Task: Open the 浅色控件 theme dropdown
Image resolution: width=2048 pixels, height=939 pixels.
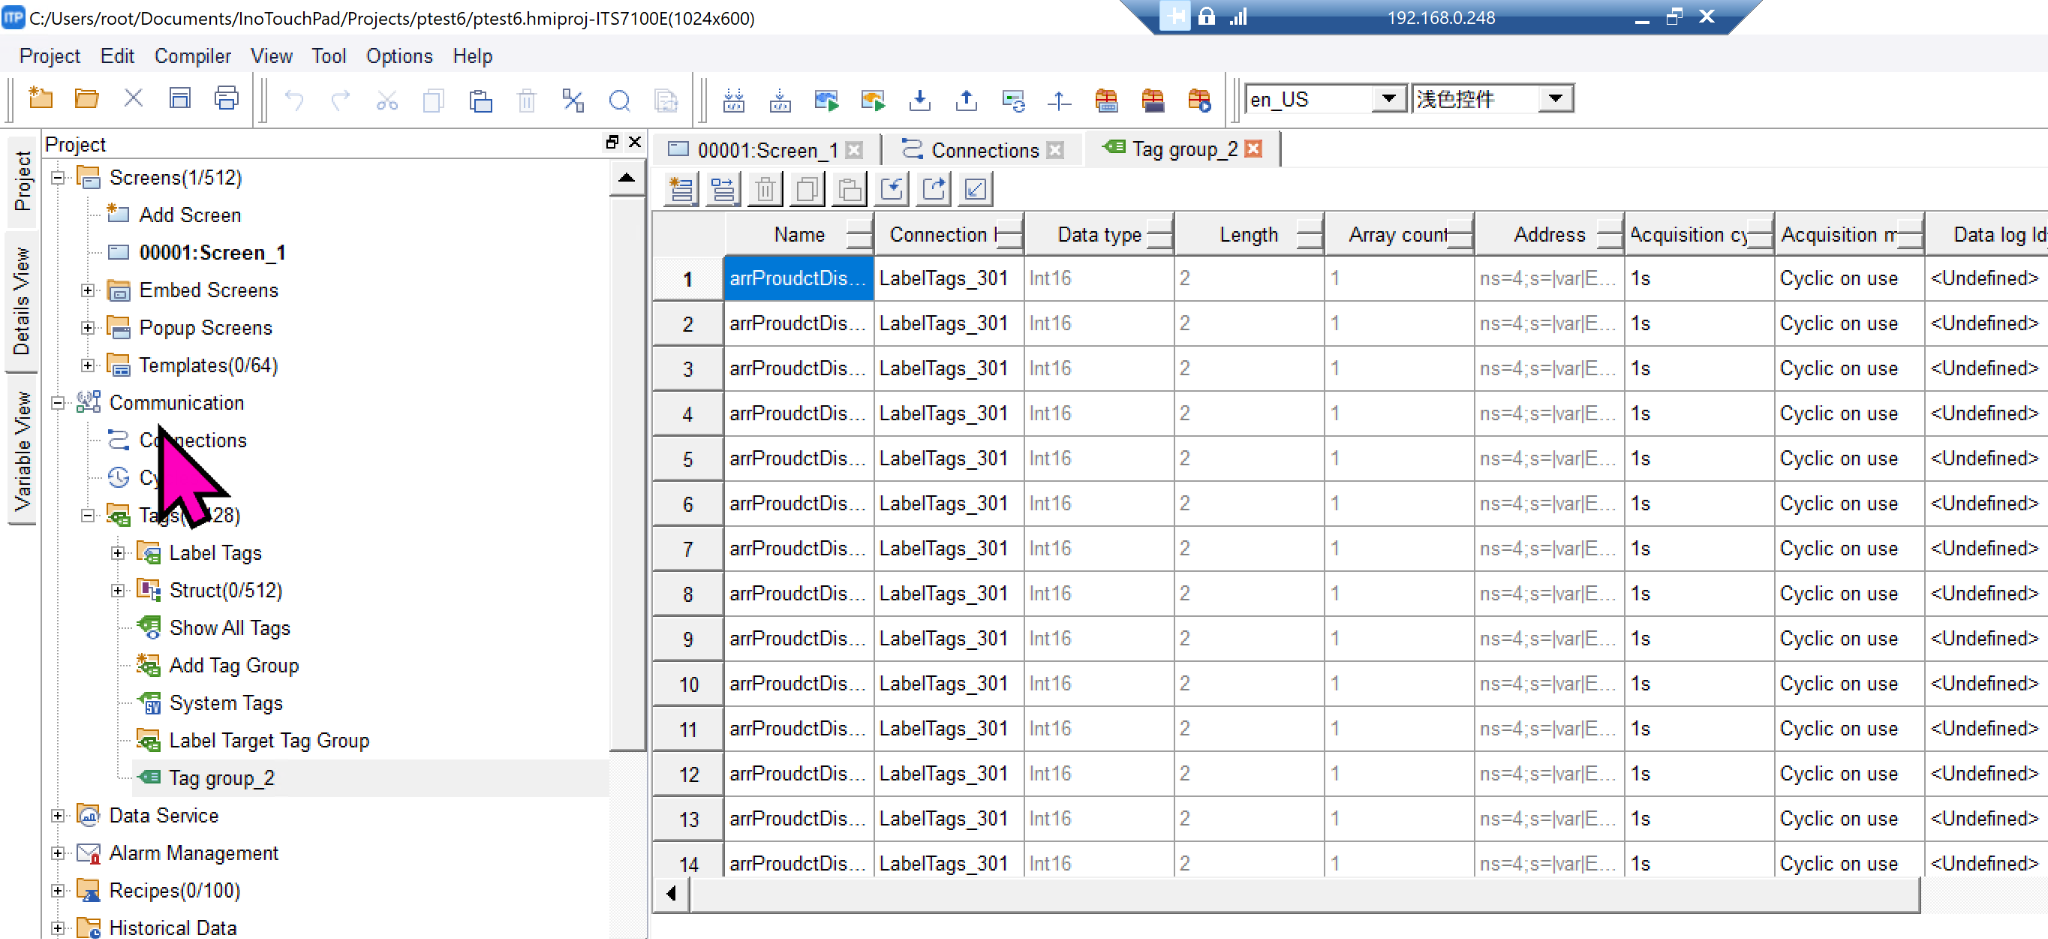Action: [x=1555, y=99]
